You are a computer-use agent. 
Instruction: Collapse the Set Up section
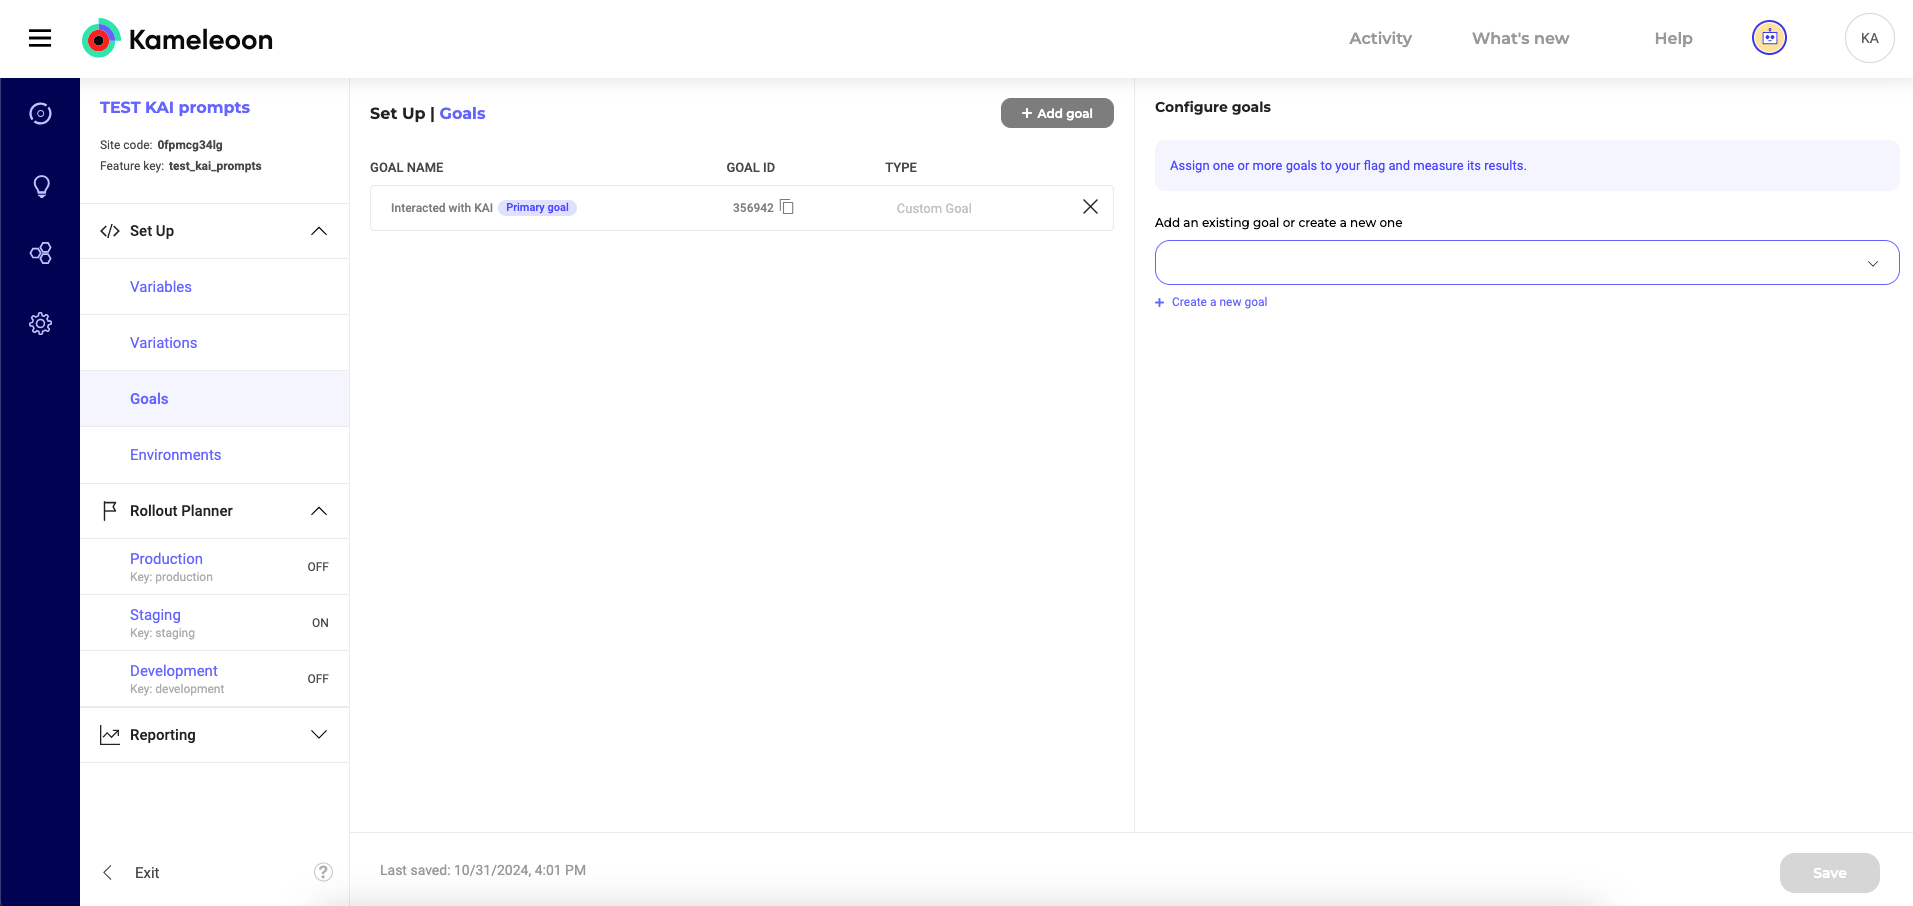point(319,231)
